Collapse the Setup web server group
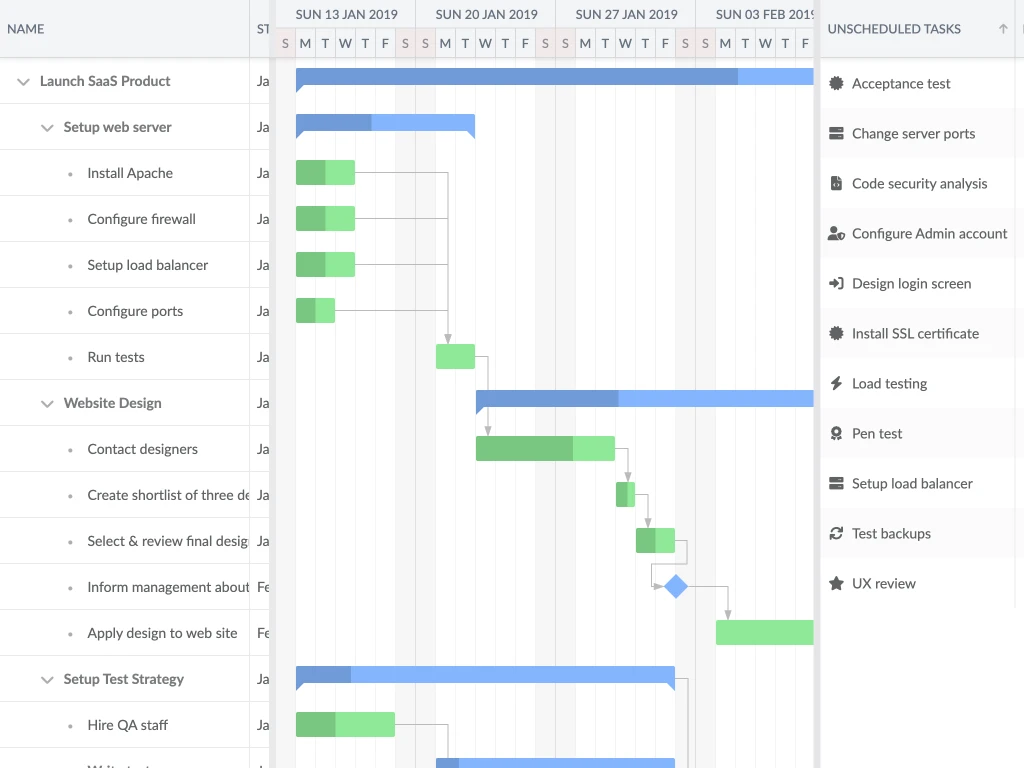 click(x=47, y=128)
